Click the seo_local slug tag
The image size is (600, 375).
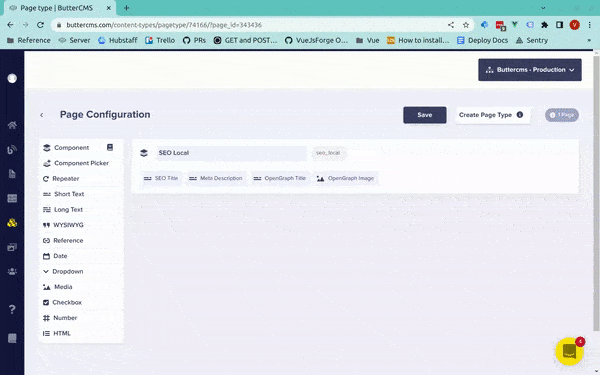click(x=328, y=153)
